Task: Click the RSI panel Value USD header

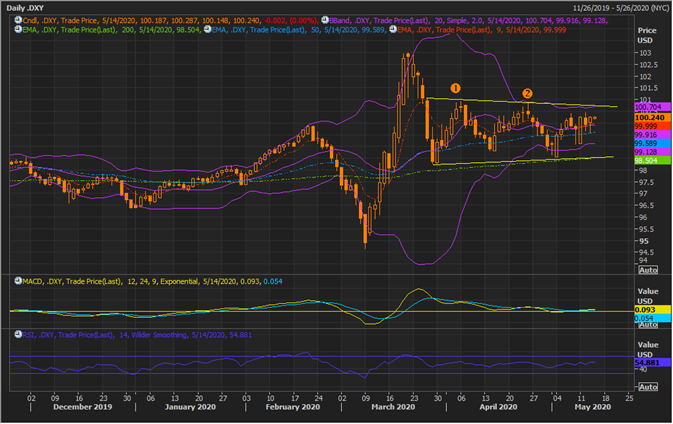Action: [x=648, y=349]
